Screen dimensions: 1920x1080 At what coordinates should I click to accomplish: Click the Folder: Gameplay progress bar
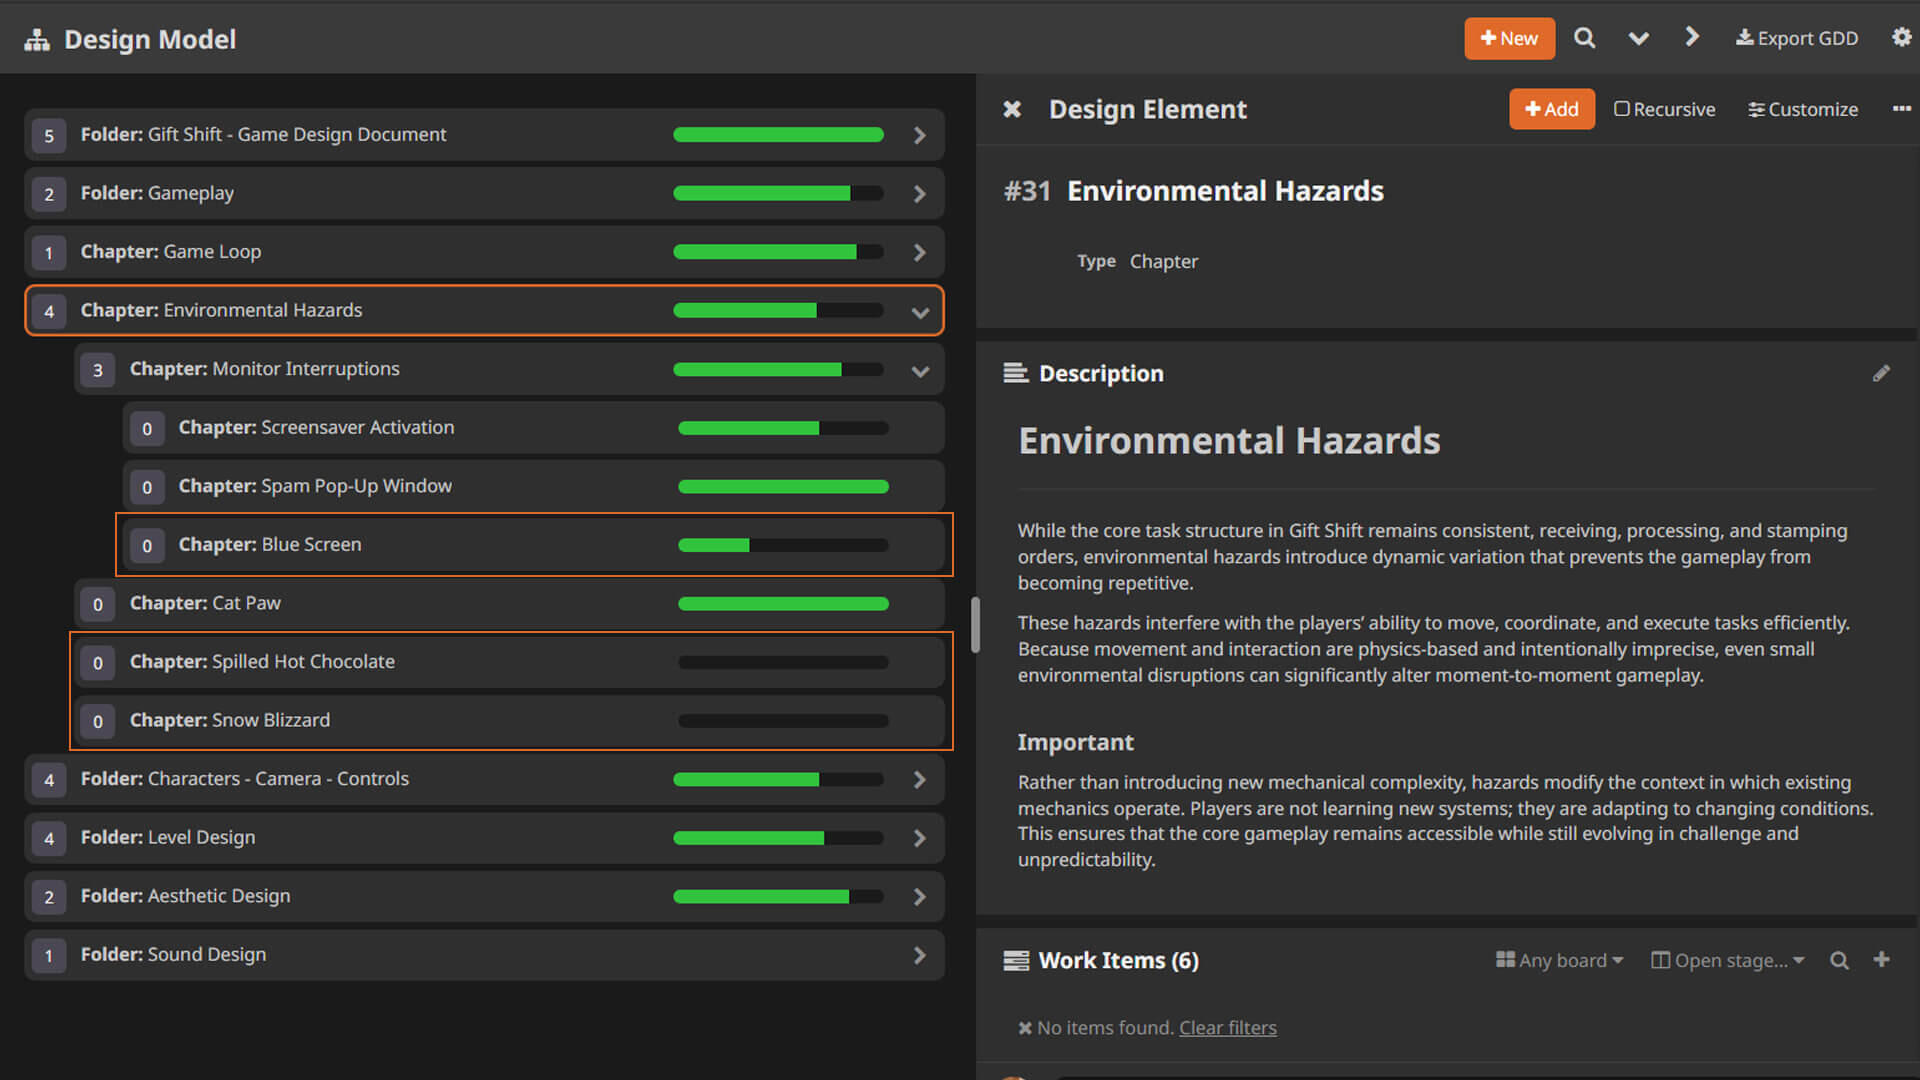pos(778,193)
